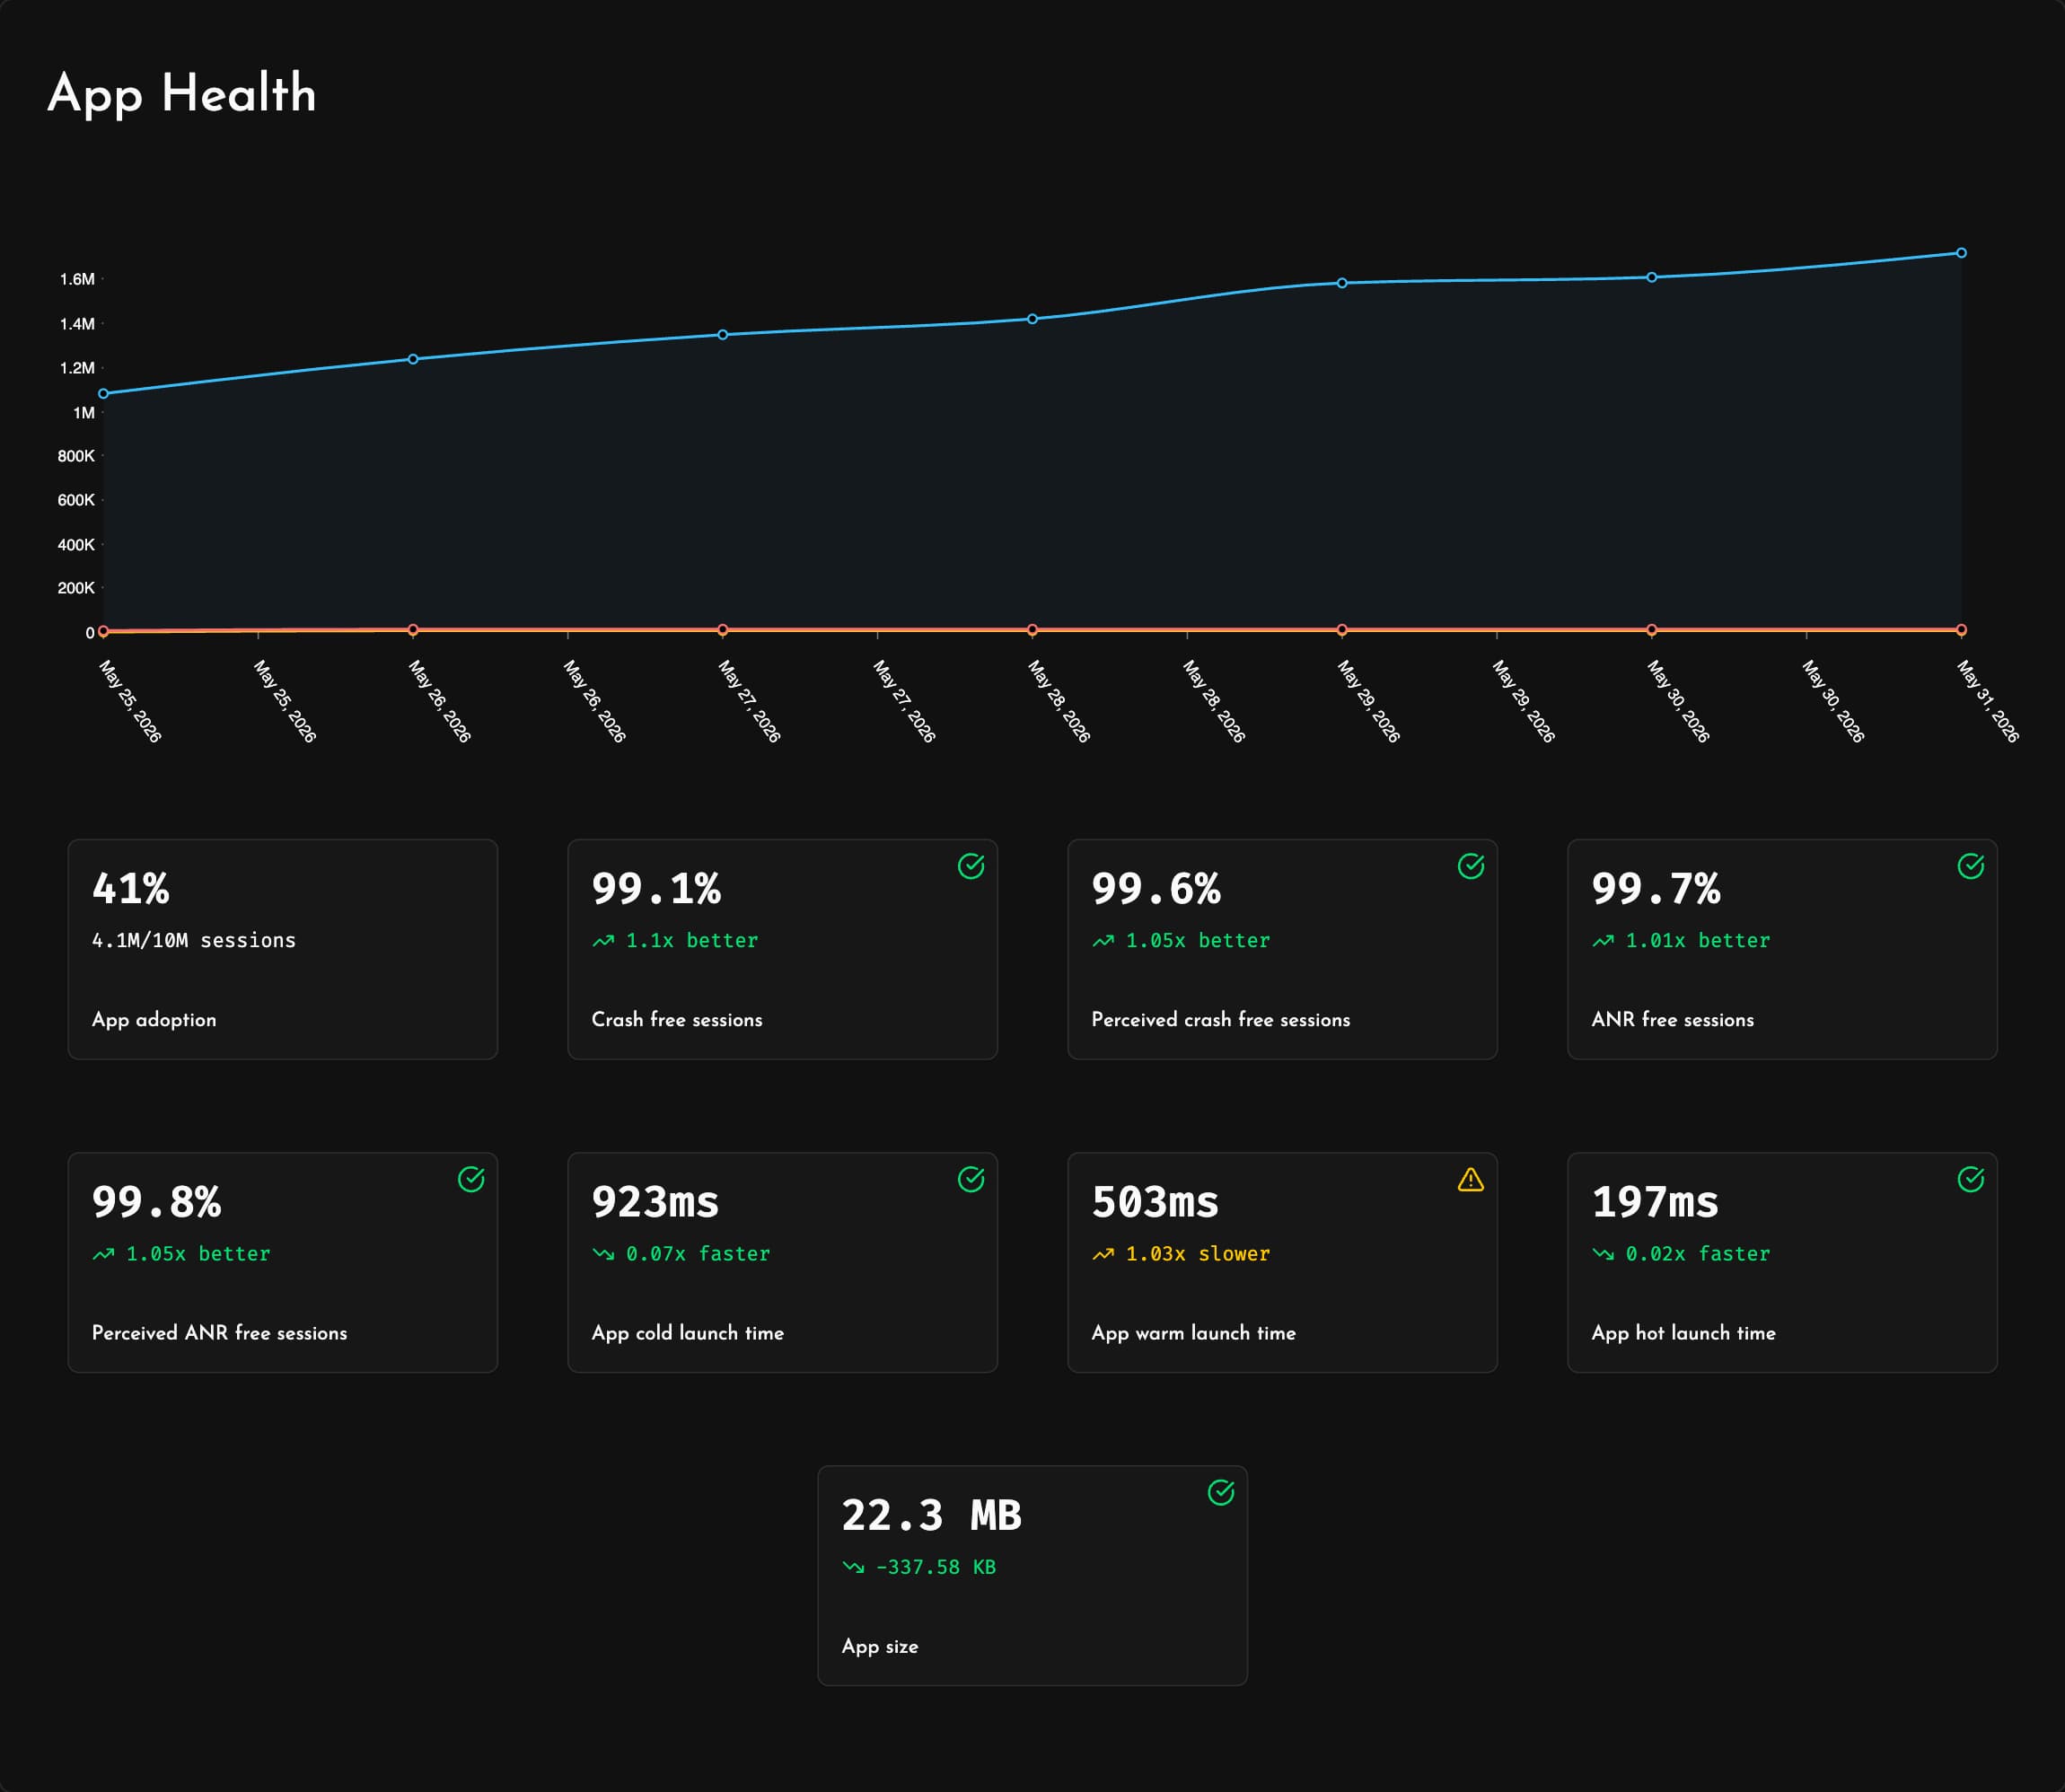Click the check icon on ANR free sessions card
The height and width of the screenshot is (1792, 2065).
pyautogui.click(x=1971, y=866)
